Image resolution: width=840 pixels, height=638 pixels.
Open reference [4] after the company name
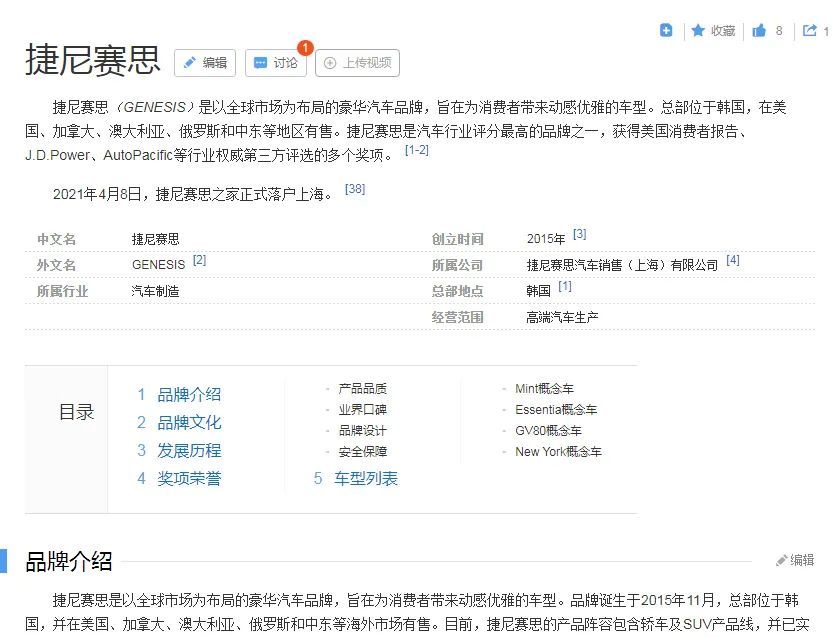[x=733, y=260]
